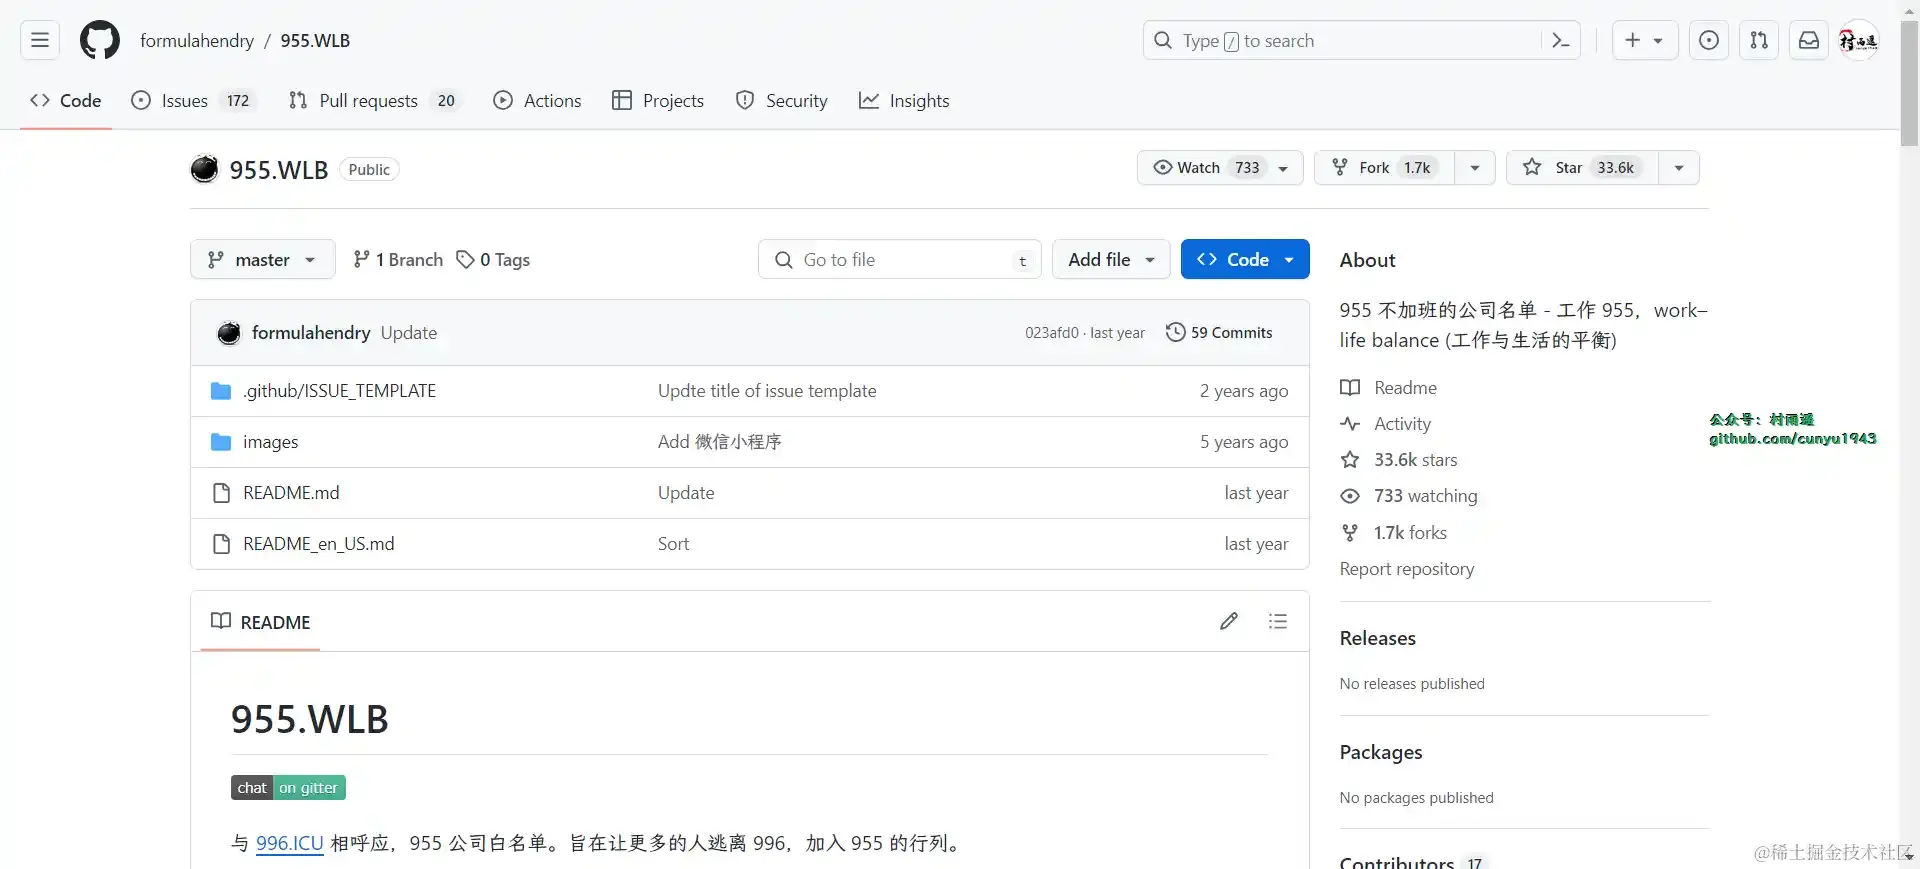Open the command palette icon in search bar
The height and width of the screenshot is (869, 1920).
[1560, 40]
